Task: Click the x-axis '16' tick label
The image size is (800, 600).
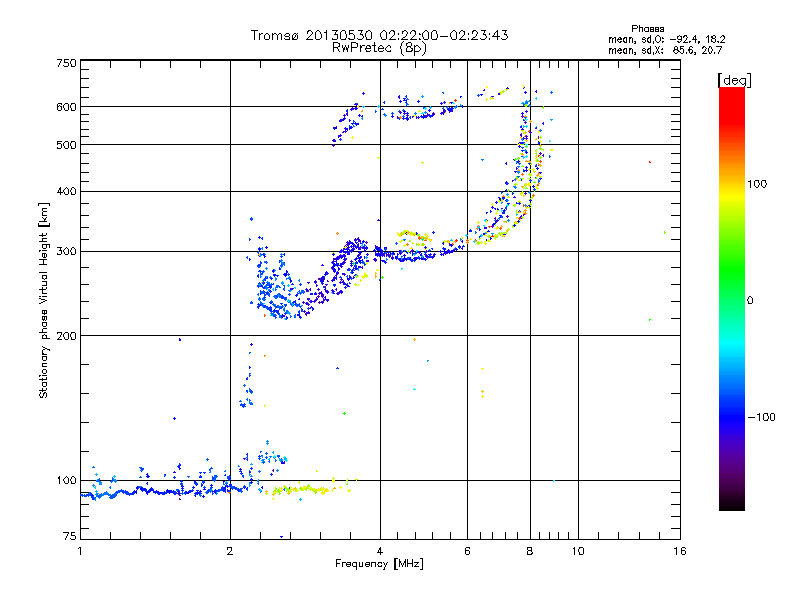Action: pos(680,551)
